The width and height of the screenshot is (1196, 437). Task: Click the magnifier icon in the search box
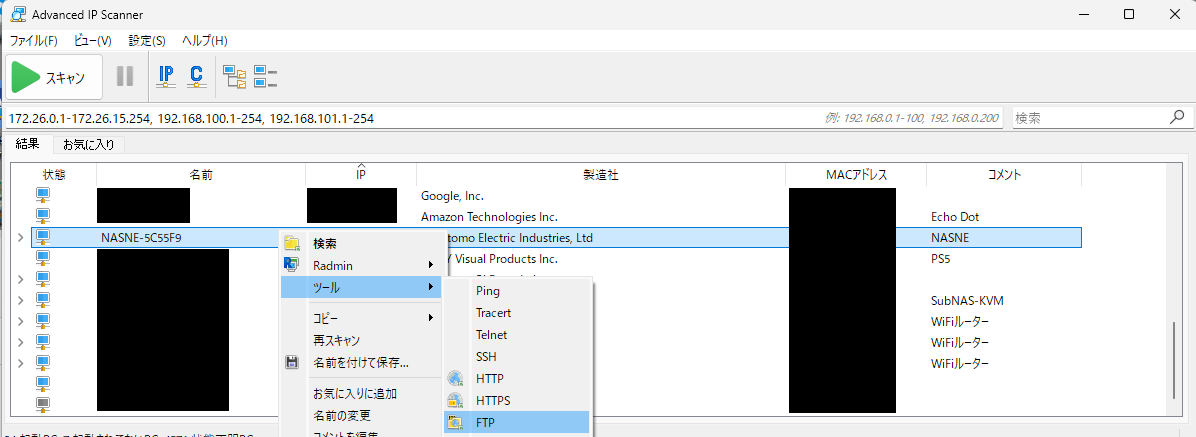[x=1177, y=118]
